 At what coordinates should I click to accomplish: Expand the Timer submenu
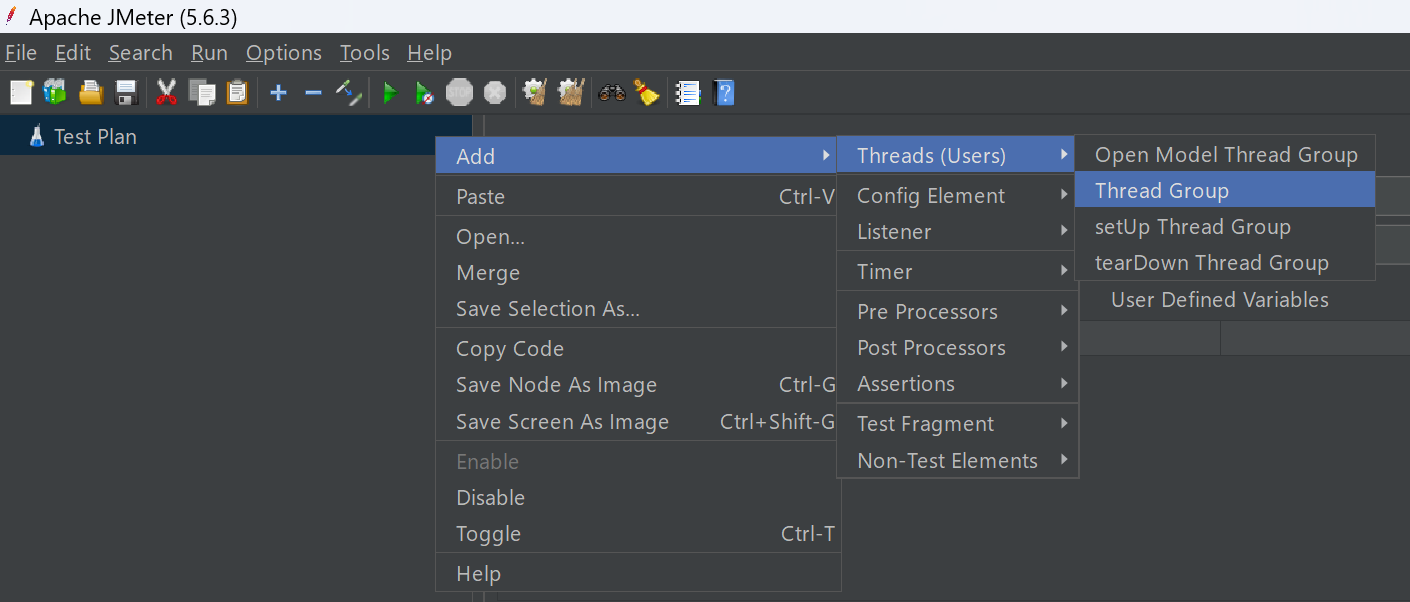(957, 272)
